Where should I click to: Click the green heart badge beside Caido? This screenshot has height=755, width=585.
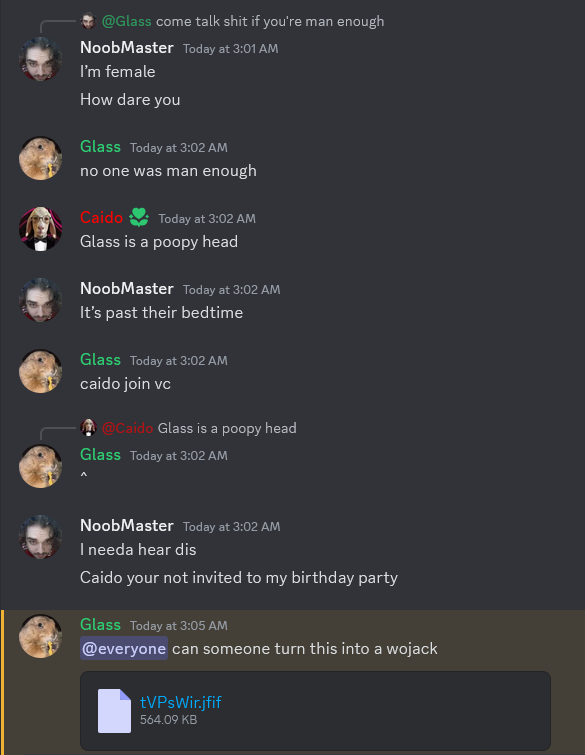pos(139,218)
